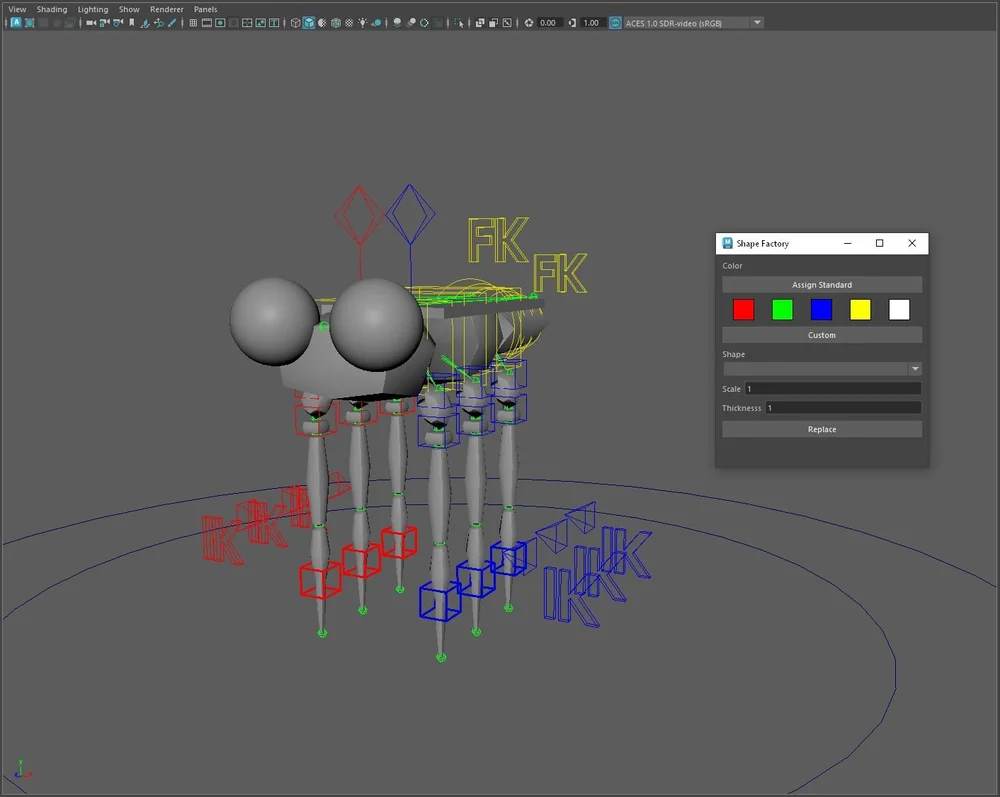The image size is (1000, 797).
Task: Click the Safe Title icon
Action: [274, 23]
